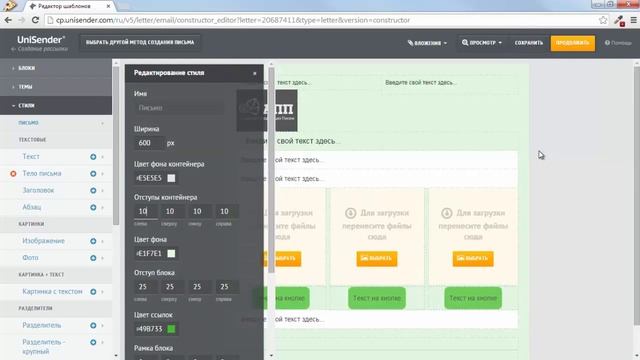Click right green Текст на кнопке button

473,298
